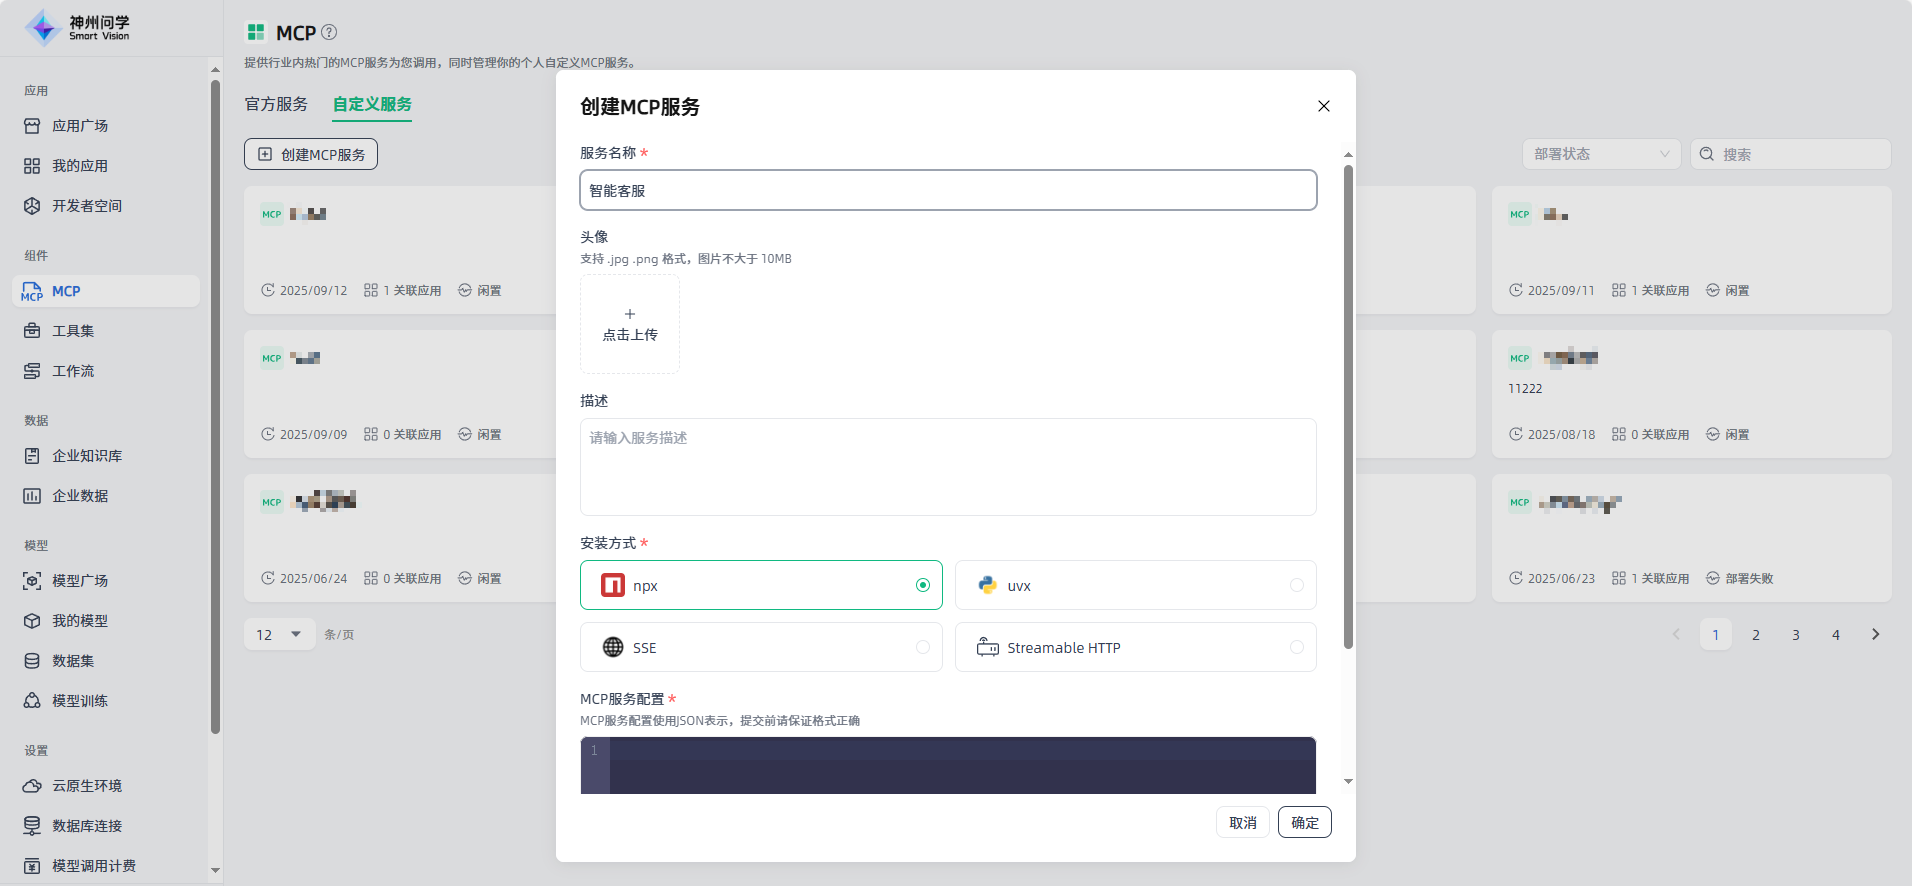Image resolution: width=1912 pixels, height=886 pixels.
Task: Open 工作流 from the sidebar
Action: point(73,371)
